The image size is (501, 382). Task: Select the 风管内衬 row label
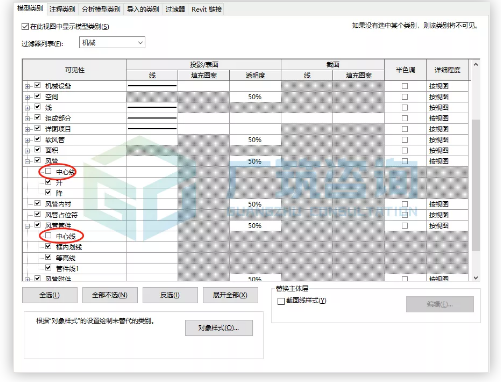point(58,204)
